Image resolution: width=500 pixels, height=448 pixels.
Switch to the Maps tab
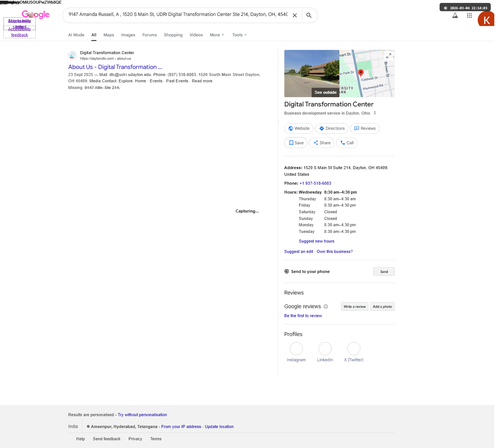pos(109,35)
